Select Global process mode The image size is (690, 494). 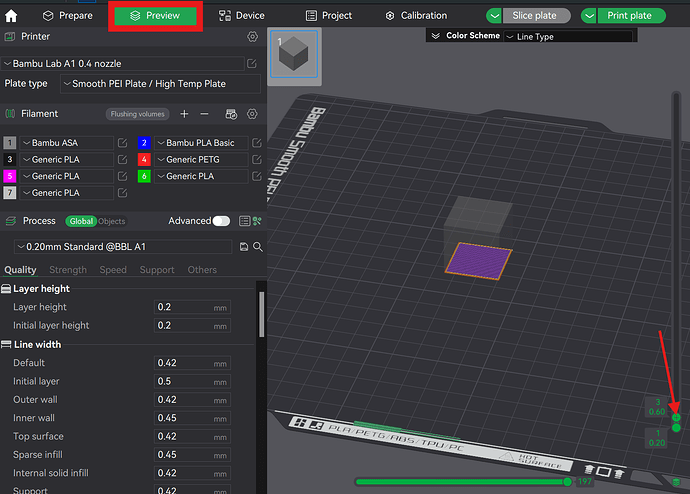(81, 221)
